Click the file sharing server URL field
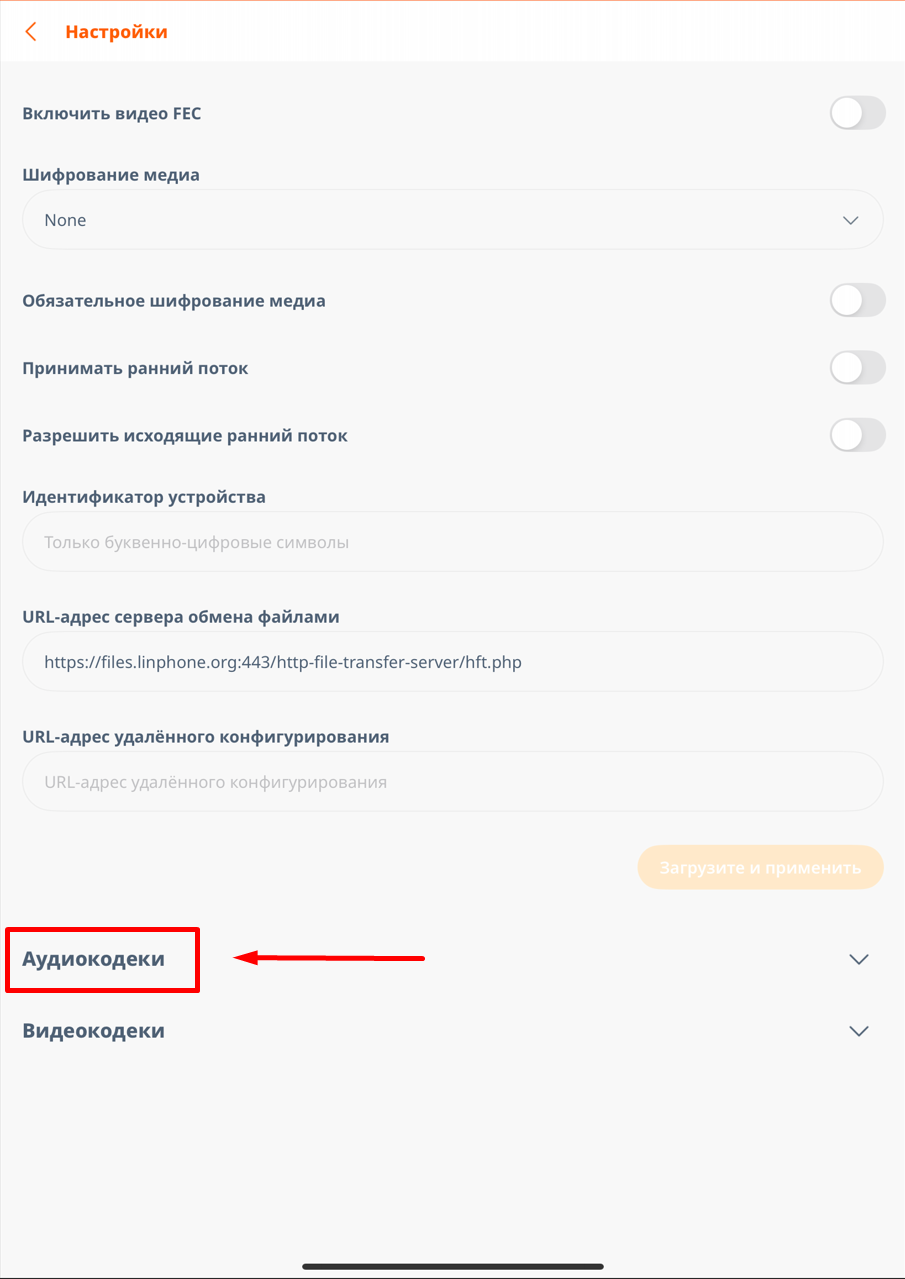 tap(452, 662)
